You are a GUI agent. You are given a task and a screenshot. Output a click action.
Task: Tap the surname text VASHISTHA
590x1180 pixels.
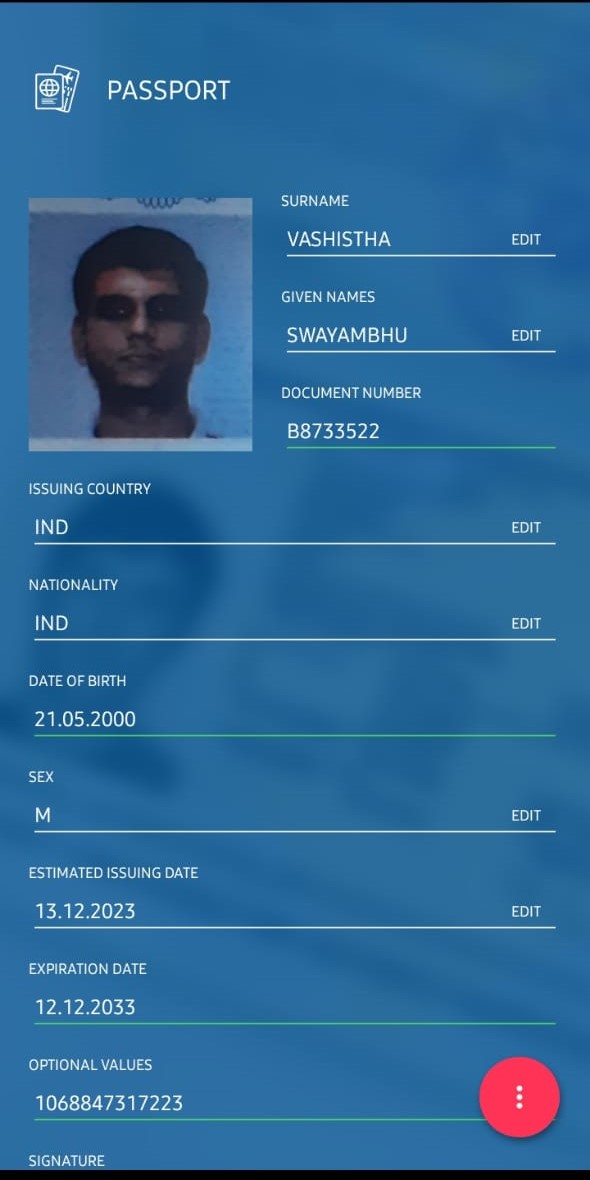(x=339, y=239)
